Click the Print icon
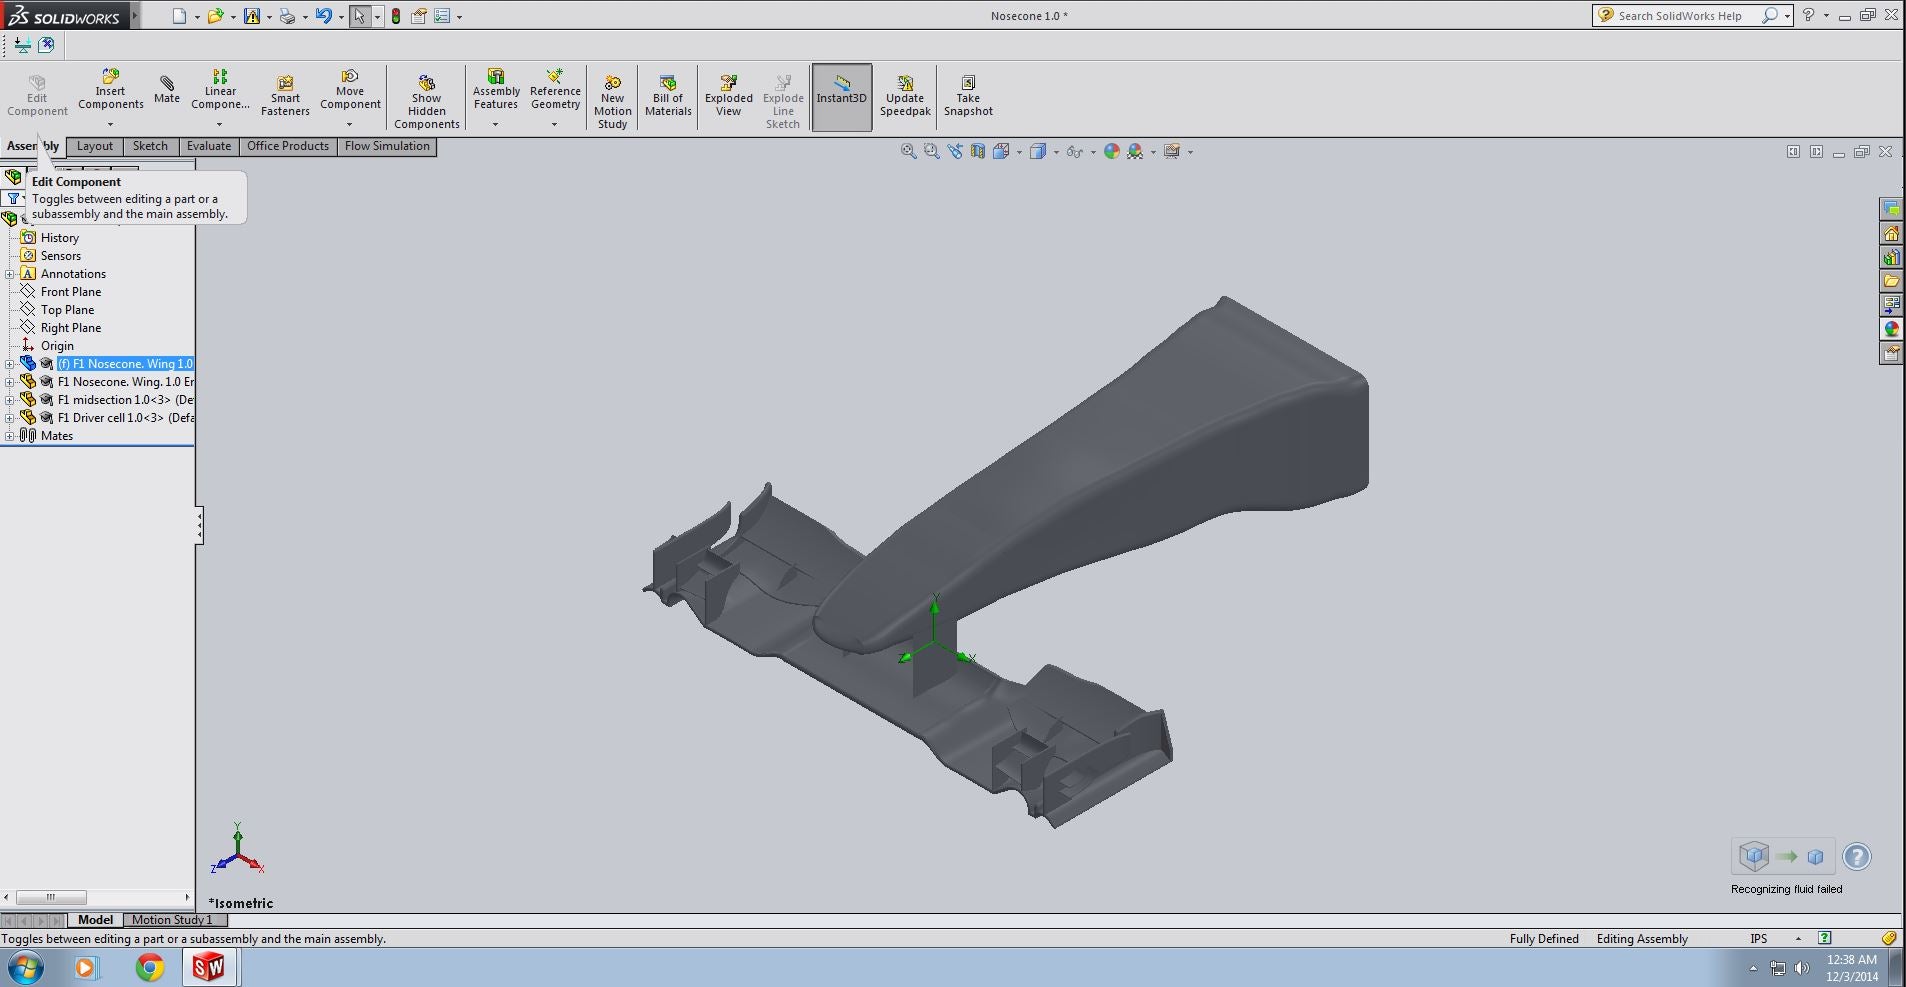 [x=287, y=16]
